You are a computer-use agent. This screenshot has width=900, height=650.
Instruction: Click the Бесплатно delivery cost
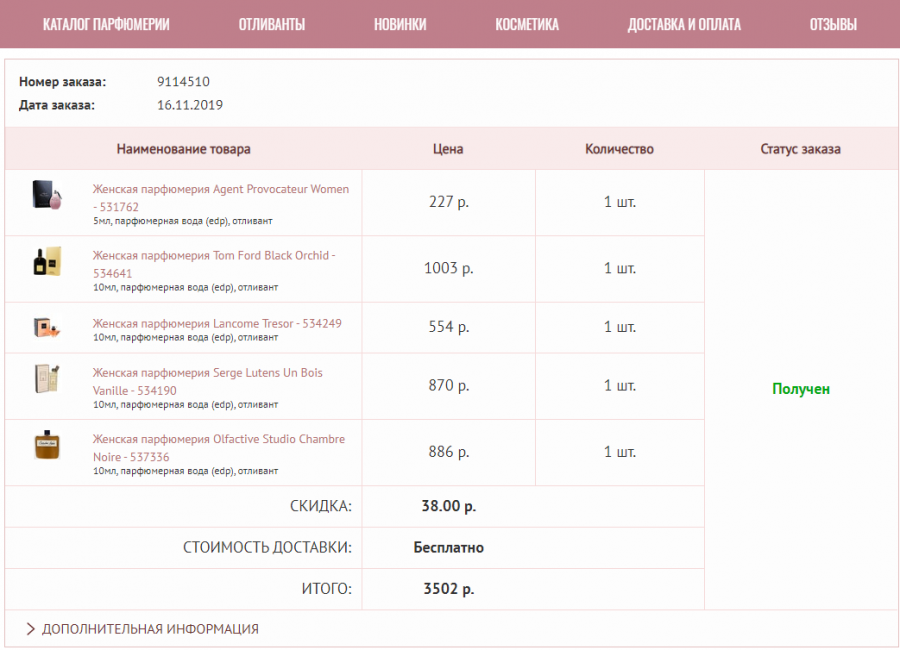coord(448,548)
